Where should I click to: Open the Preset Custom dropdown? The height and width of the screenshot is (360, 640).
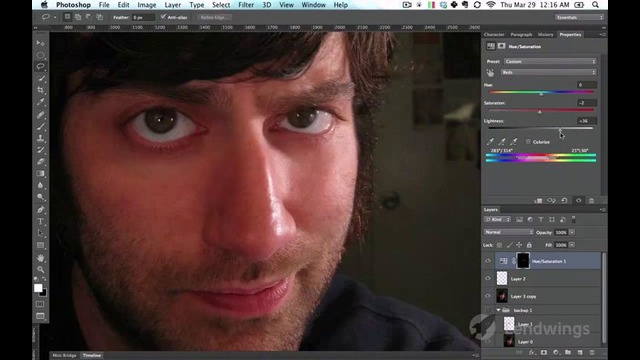pos(550,61)
